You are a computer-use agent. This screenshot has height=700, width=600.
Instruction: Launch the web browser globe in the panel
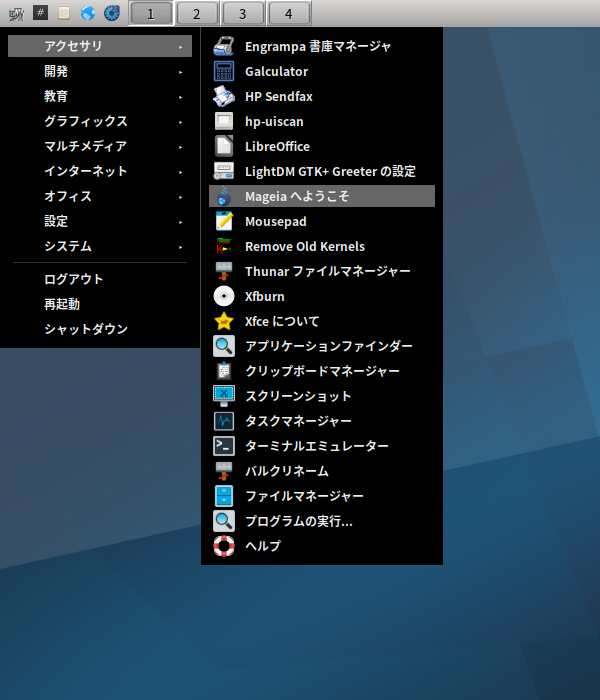[x=88, y=13]
